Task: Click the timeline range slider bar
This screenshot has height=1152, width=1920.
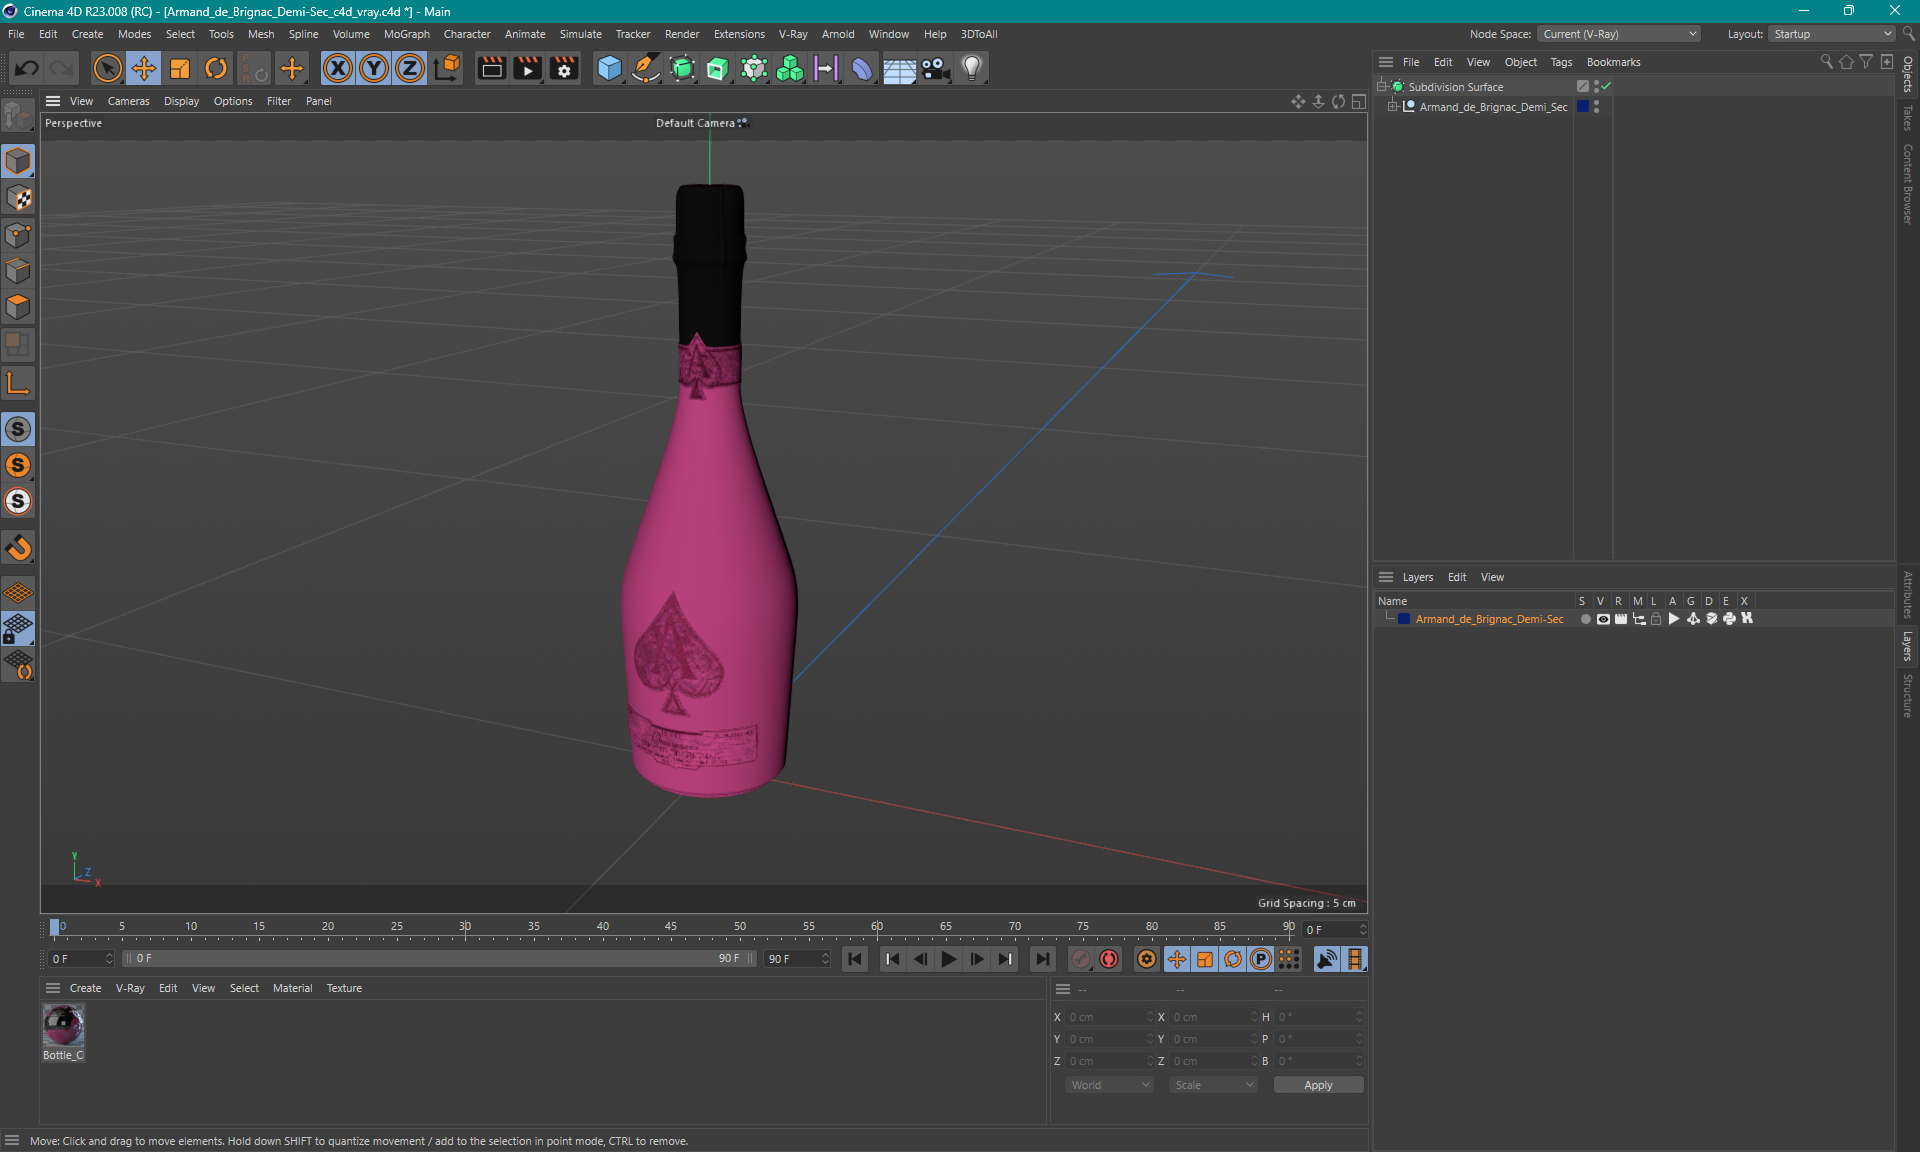Action: (439, 958)
